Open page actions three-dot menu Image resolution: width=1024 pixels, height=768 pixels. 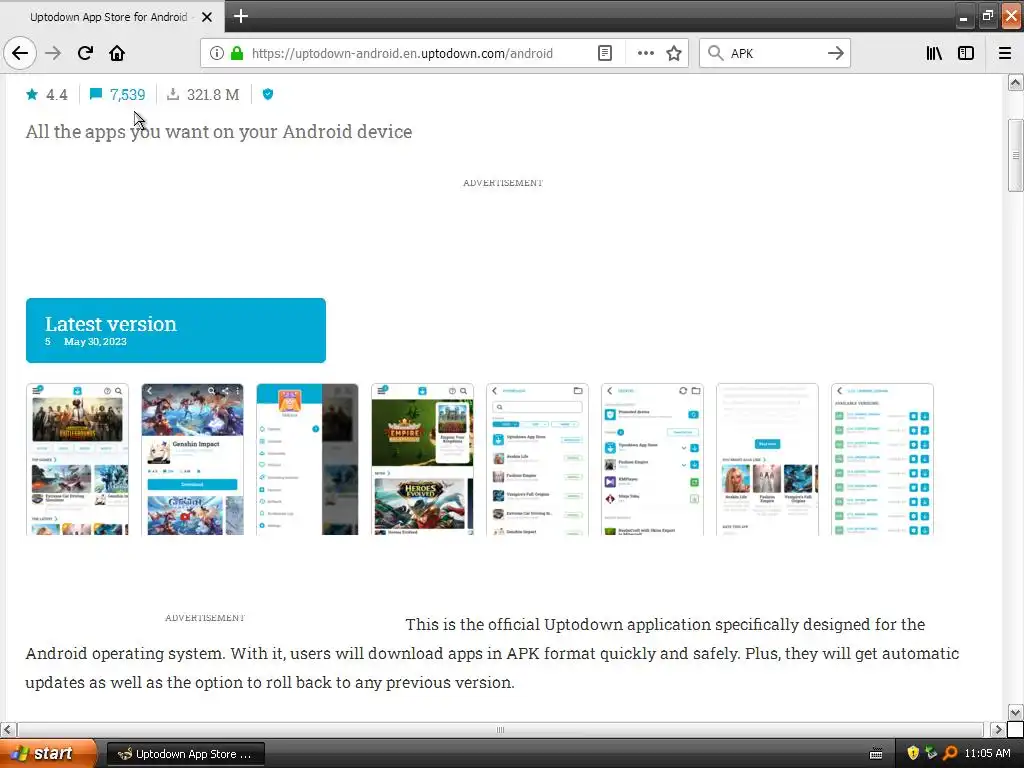[645, 54]
